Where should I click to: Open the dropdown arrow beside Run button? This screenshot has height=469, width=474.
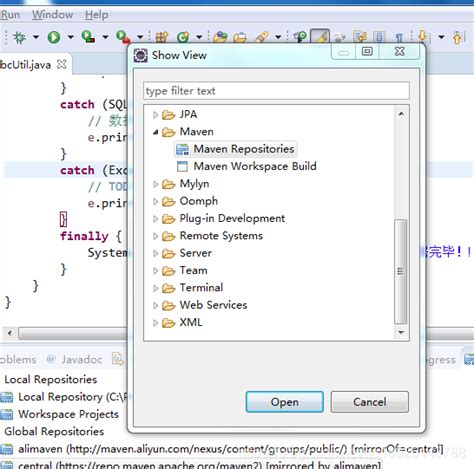point(71,37)
